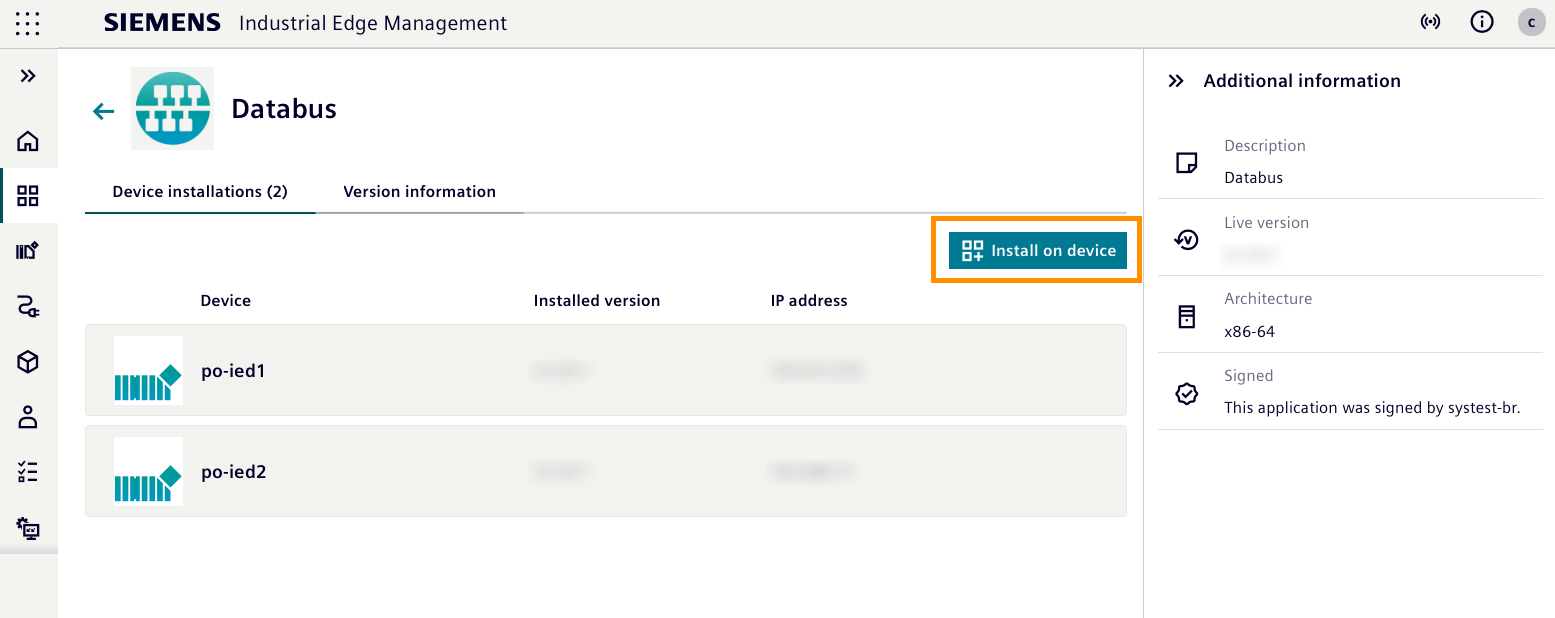Collapse the sidebar using the double chevron
The width and height of the screenshot is (1555, 618).
(29, 74)
